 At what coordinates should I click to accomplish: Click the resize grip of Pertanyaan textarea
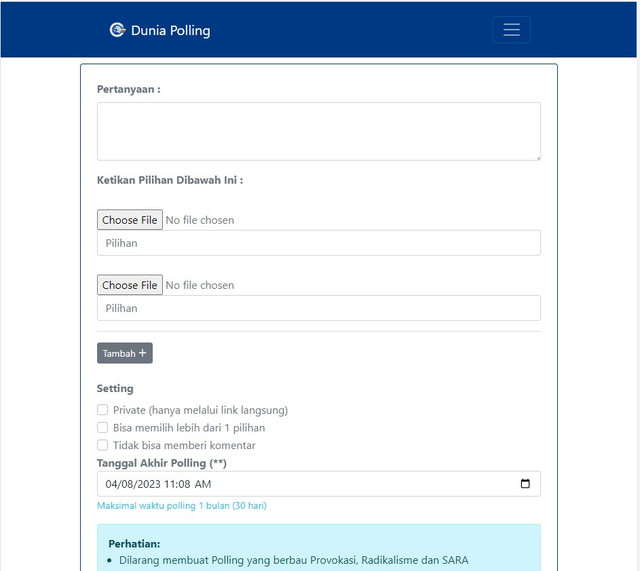[x=538, y=158]
